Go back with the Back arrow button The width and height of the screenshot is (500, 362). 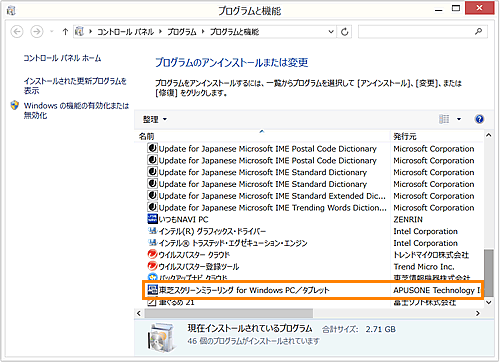(17, 32)
